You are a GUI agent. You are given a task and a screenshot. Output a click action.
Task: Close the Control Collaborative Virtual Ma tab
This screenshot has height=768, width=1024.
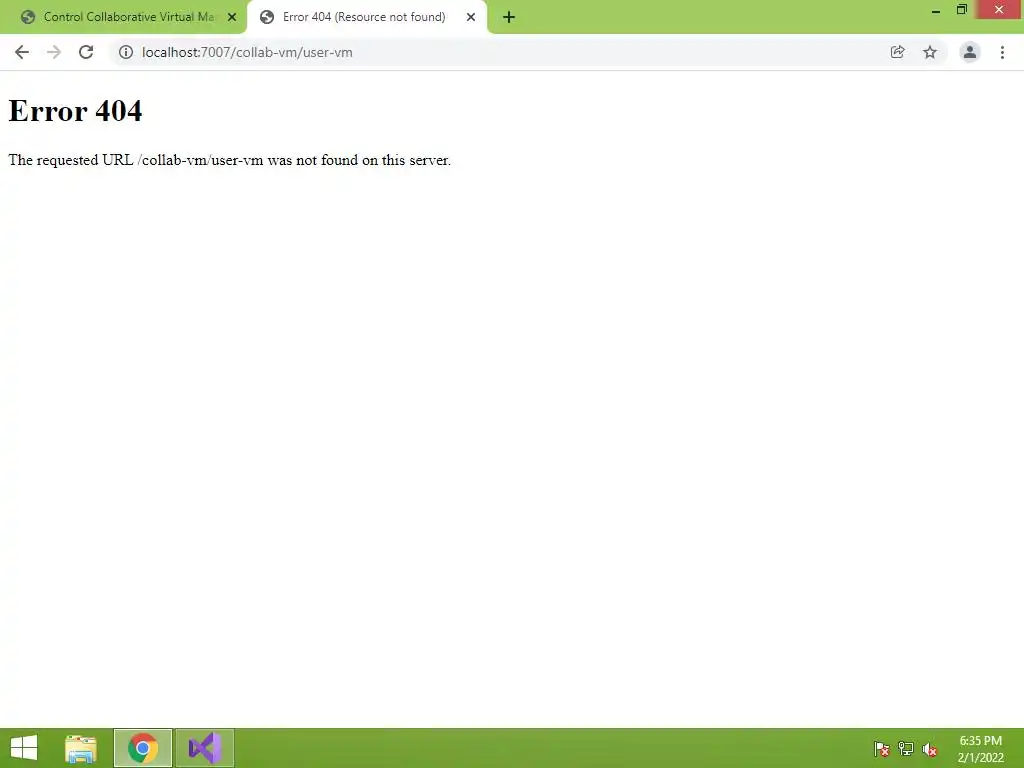point(232,17)
